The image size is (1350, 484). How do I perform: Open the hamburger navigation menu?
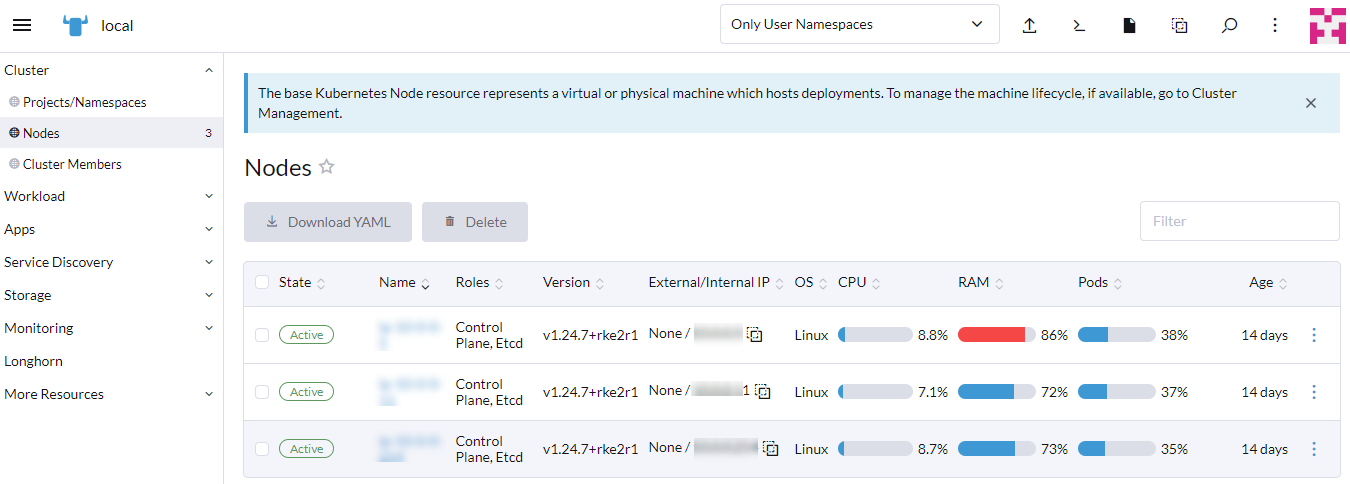click(x=22, y=25)
